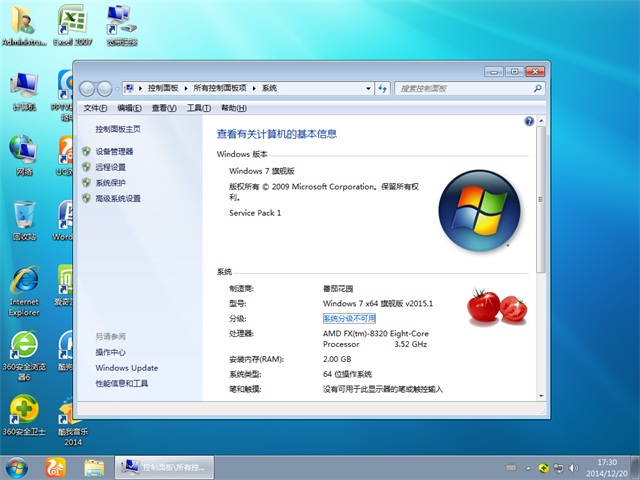Launch 360安全卫士 desktop shortcut
The height and width of the screenshot is (480, 640).
24,416
